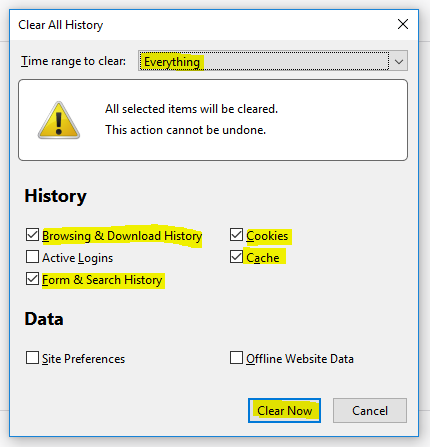
Task: Click the Active Logins label
Action: point(77,258)
